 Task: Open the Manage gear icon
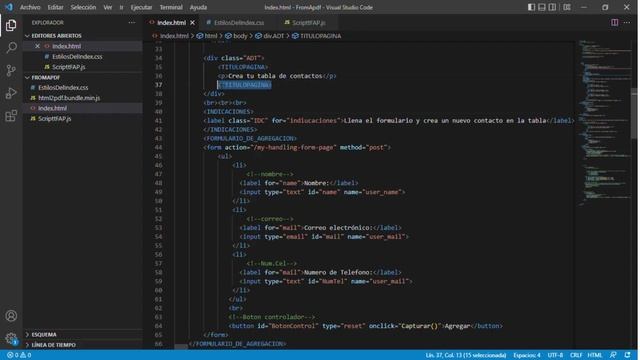[11, 338]
